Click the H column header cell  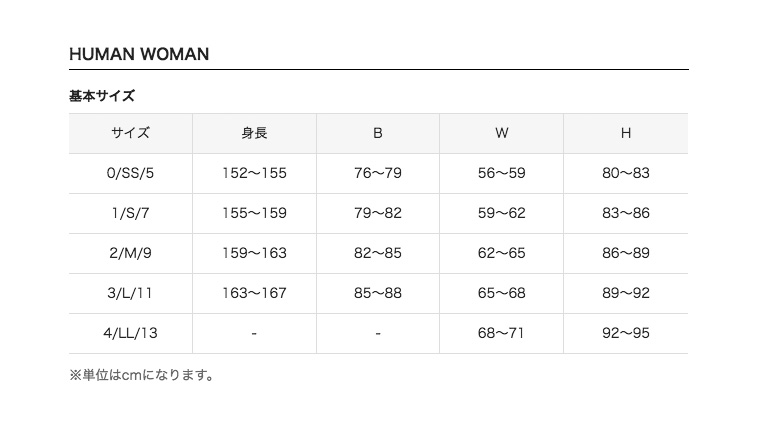pos(626,133)
